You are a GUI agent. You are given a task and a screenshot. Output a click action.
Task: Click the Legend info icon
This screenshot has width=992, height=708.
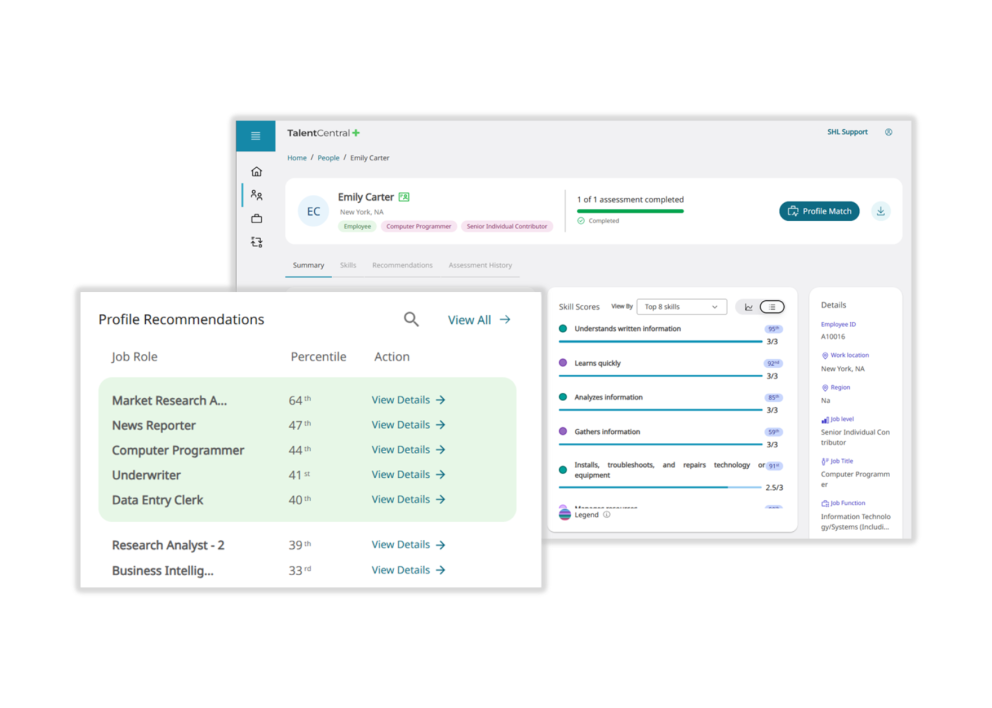(607, 515)
